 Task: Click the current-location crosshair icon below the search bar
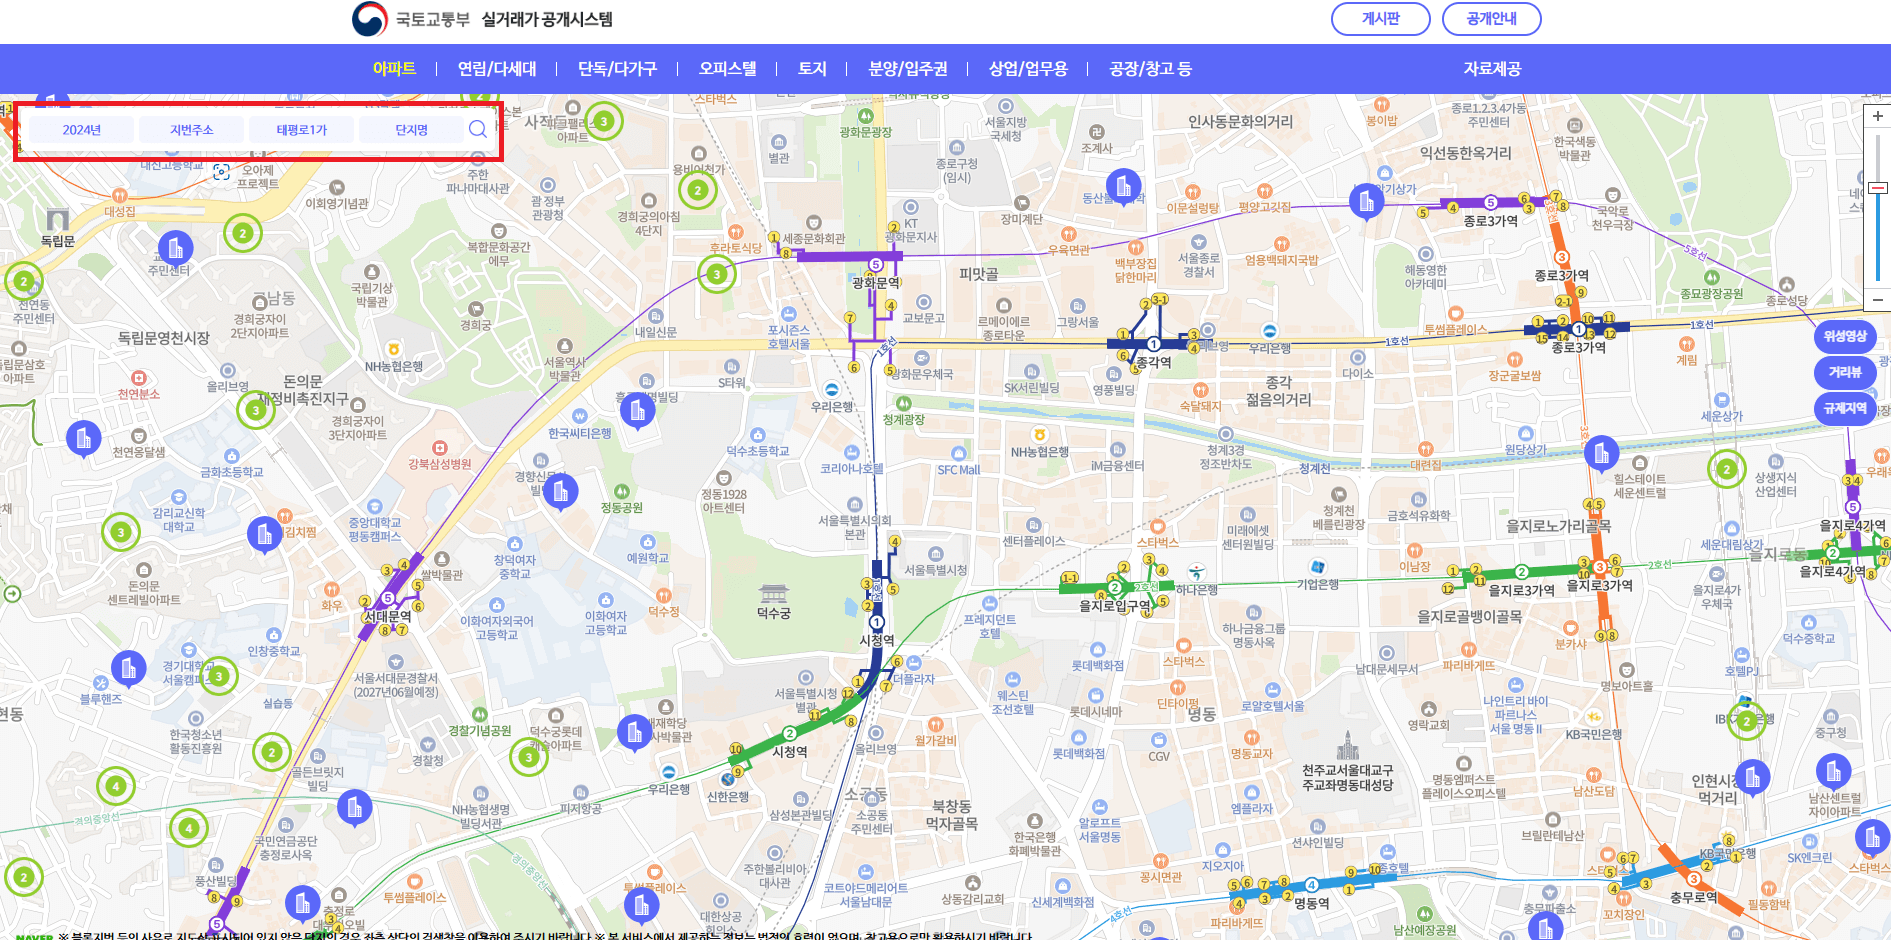(222, 172)
